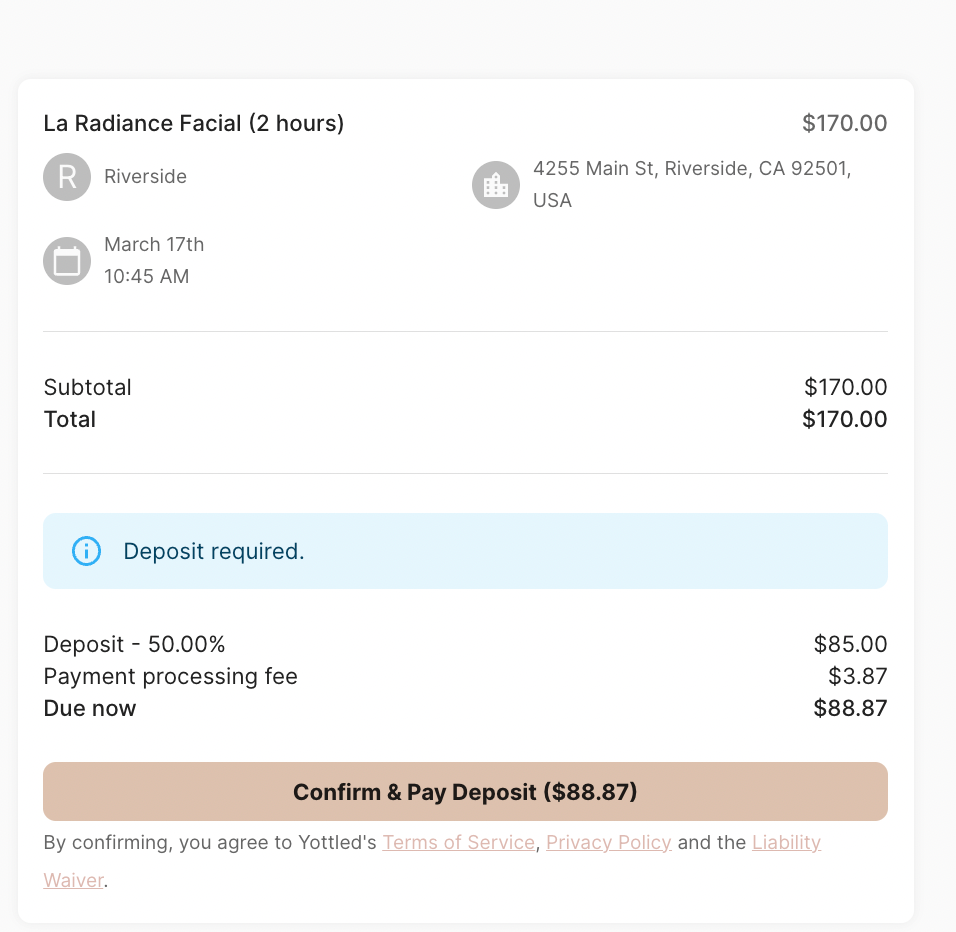Open the Liability Waiver link
The width and height of the screenshot is (956, 932).
786,843
